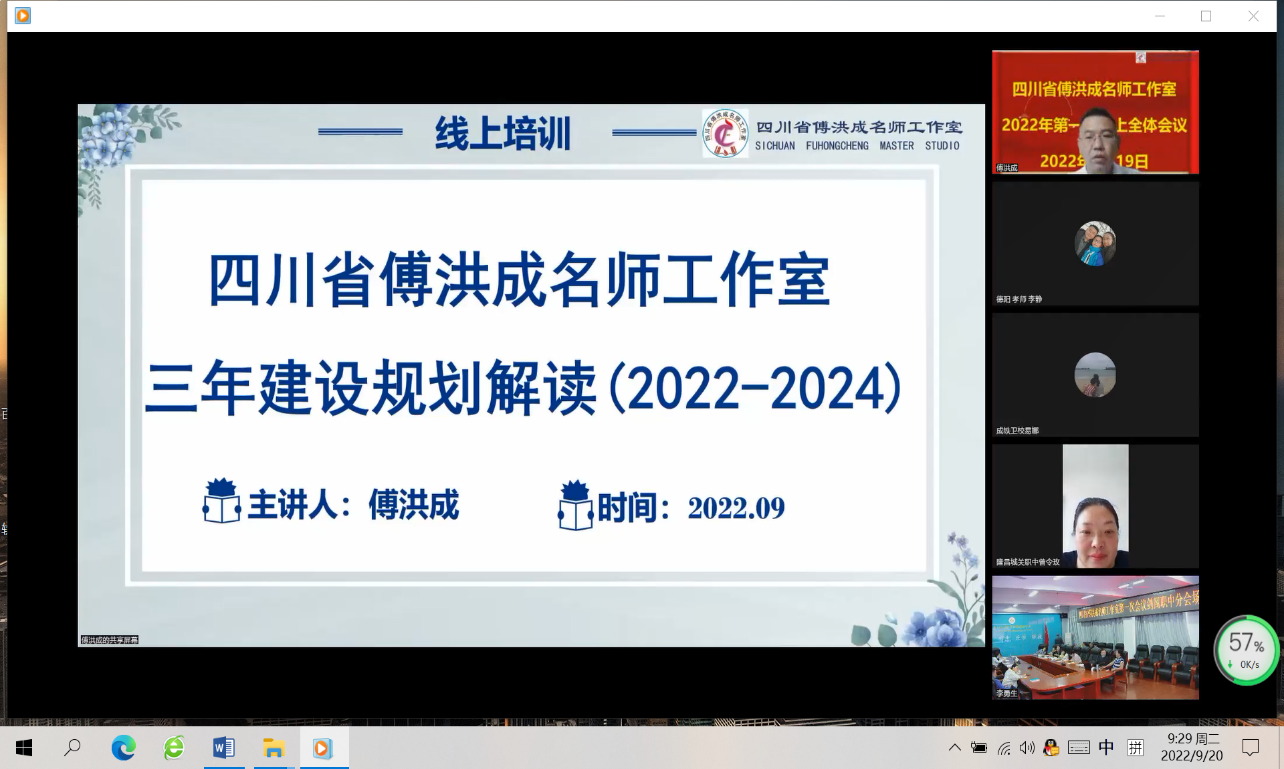Click the player app icon in title bar
Viewport: 1284px width, 769px height.
[22, 15]
